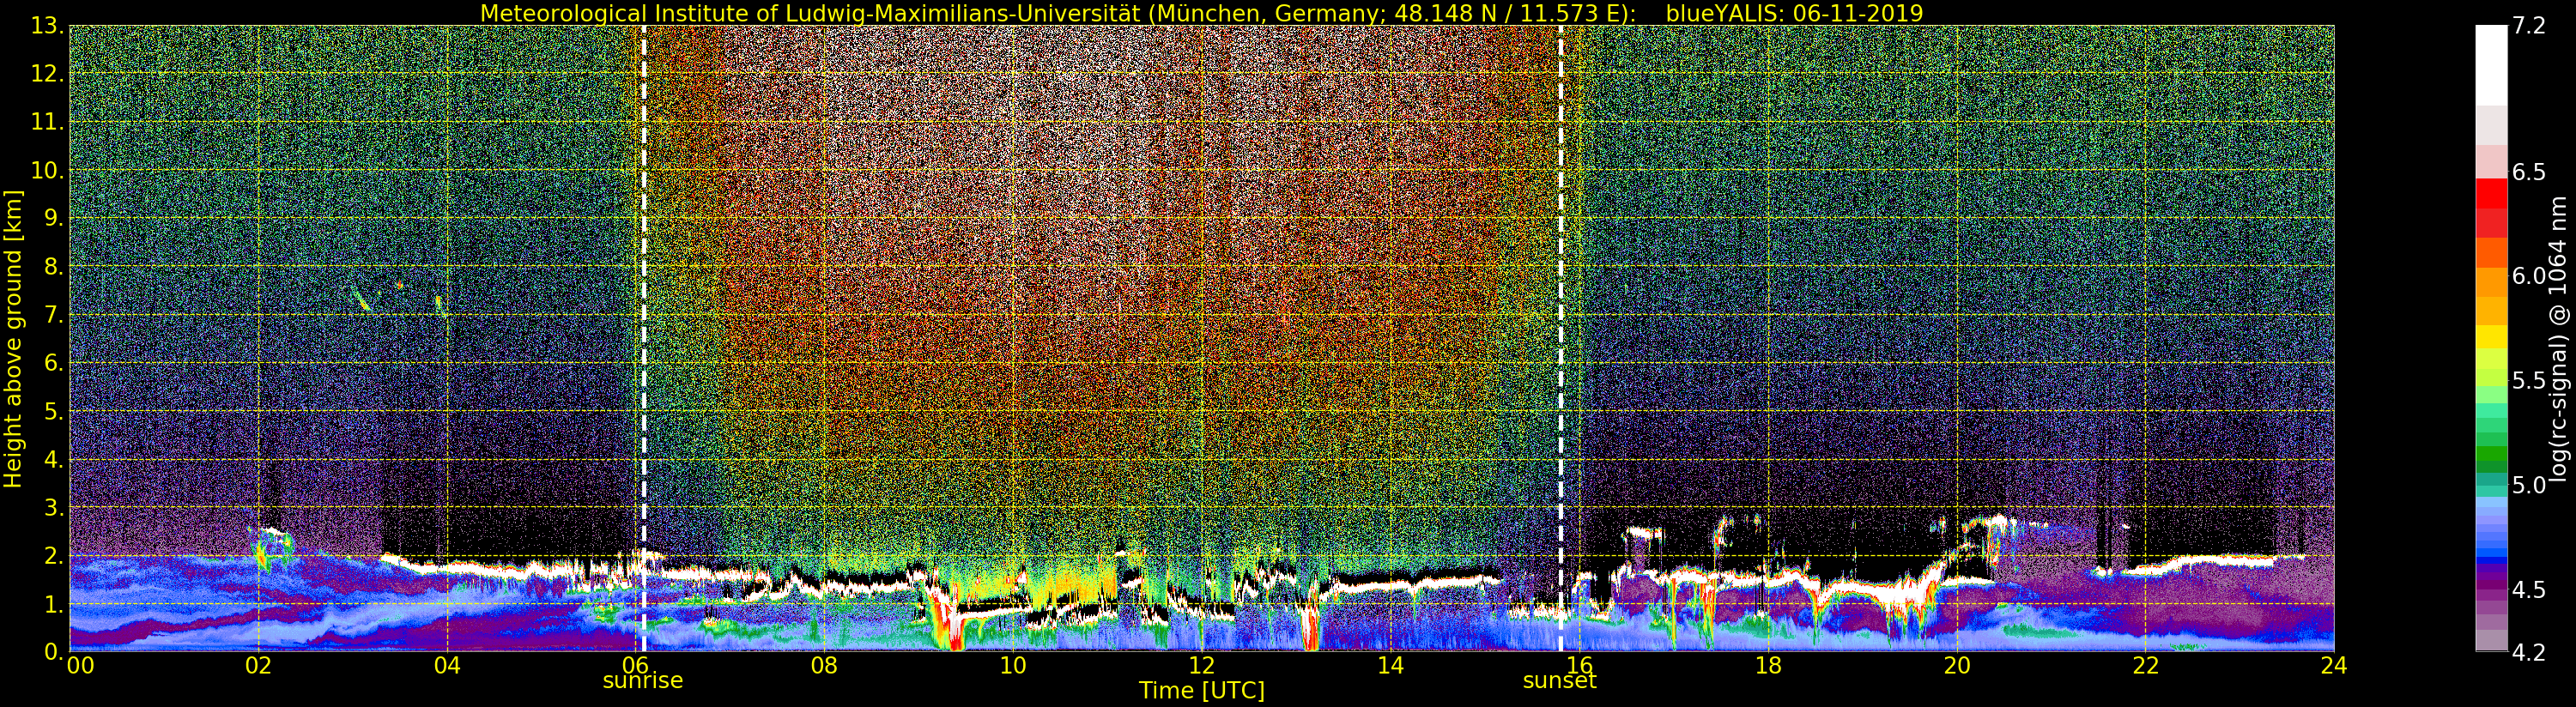The width and height of the screenshot is (2576, 707).
Task: Click the 'log(rc-signal) @ 1064 nm' colorbar label
Action: coord(2559,339)
